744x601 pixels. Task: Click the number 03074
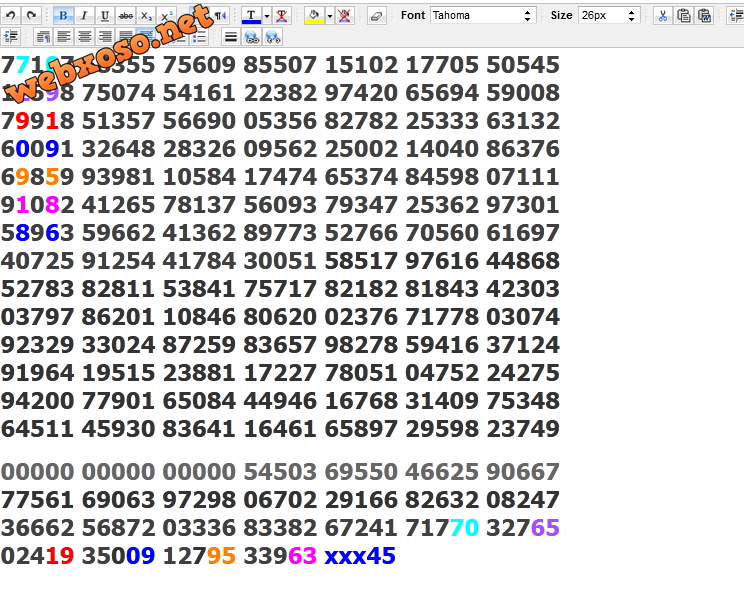(523, 317)
